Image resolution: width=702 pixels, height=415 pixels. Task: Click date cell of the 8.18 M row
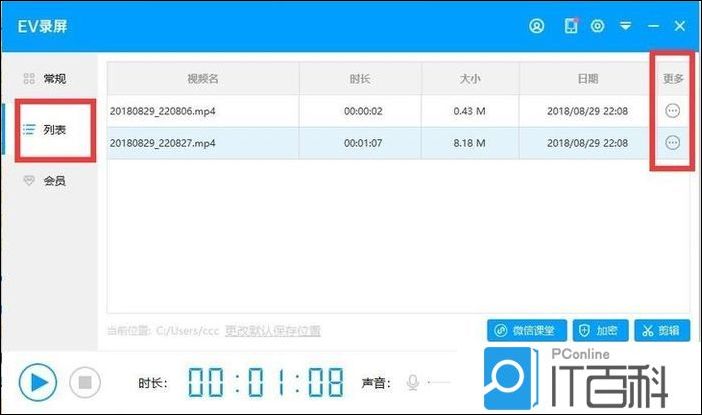[x=587, y=143]
